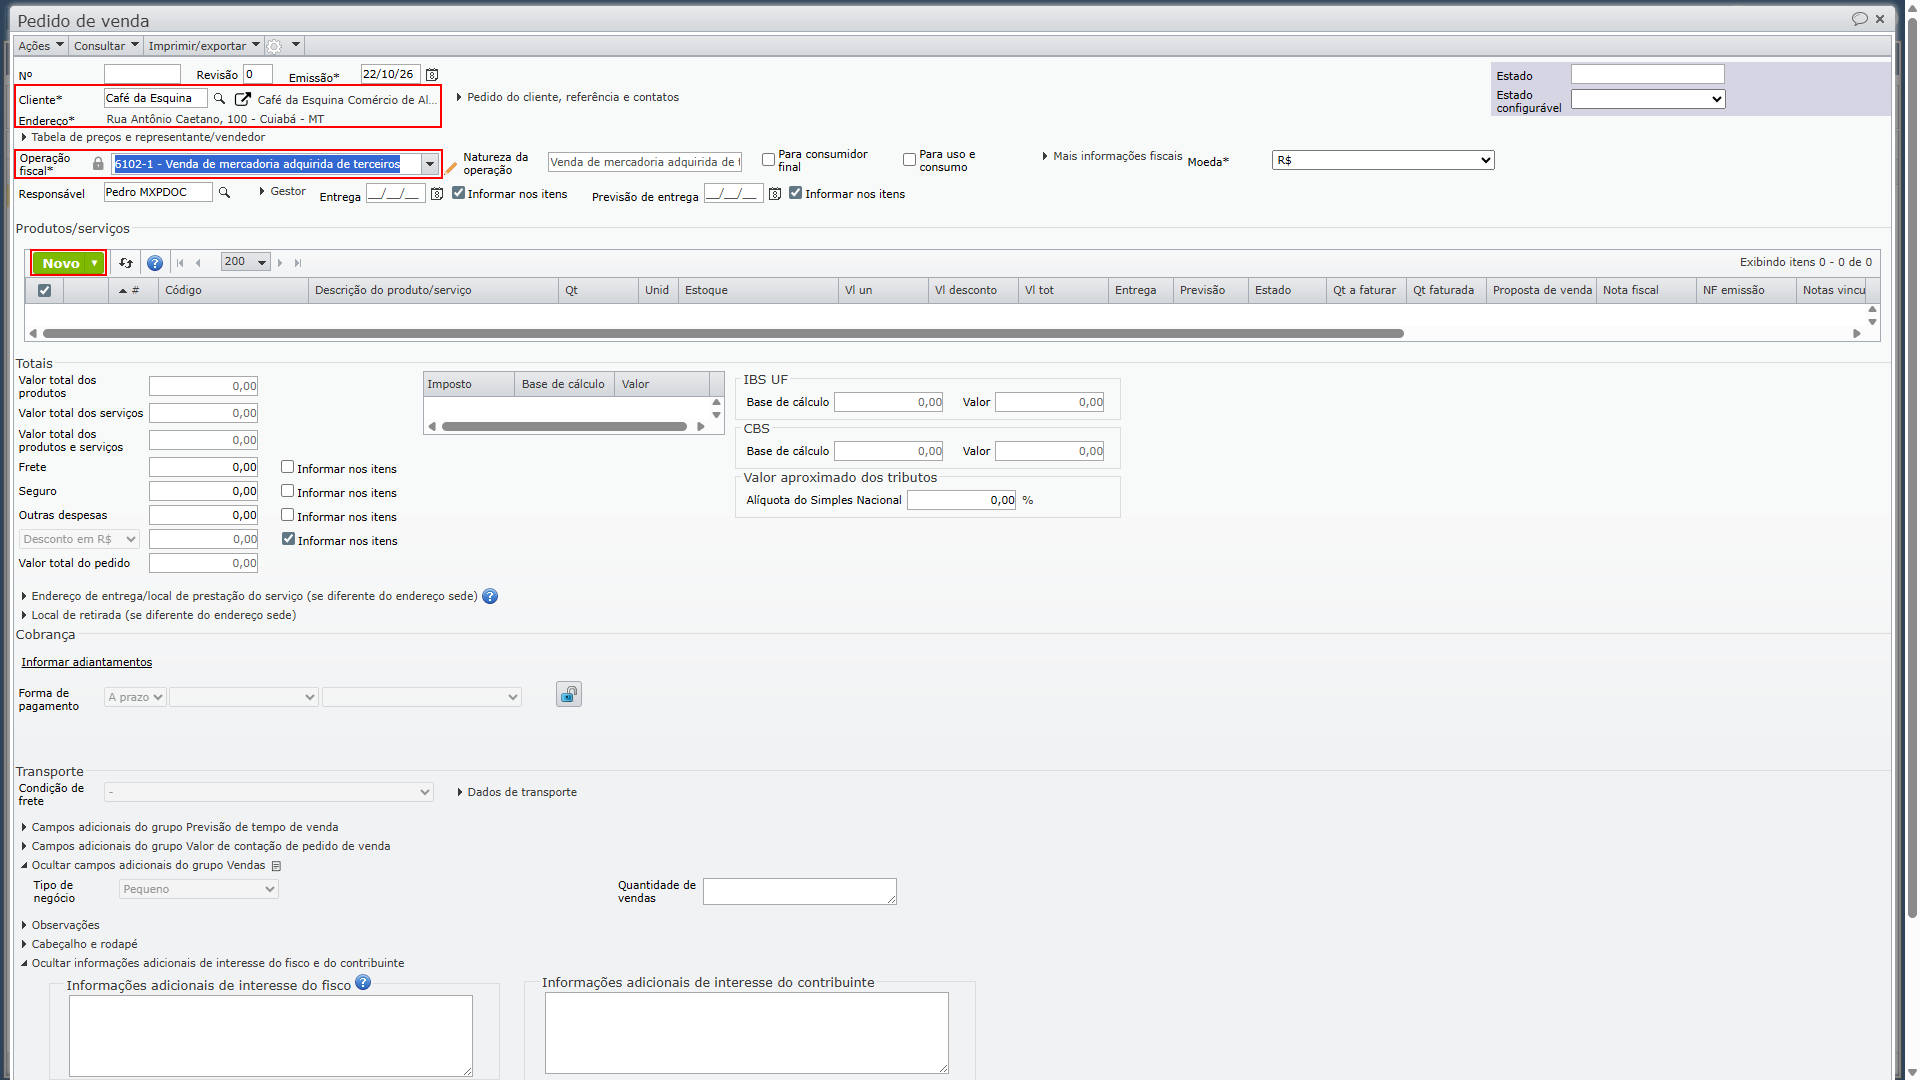
Task: Toggle Para consumidor final checkbox
Action: click(768, 160)
